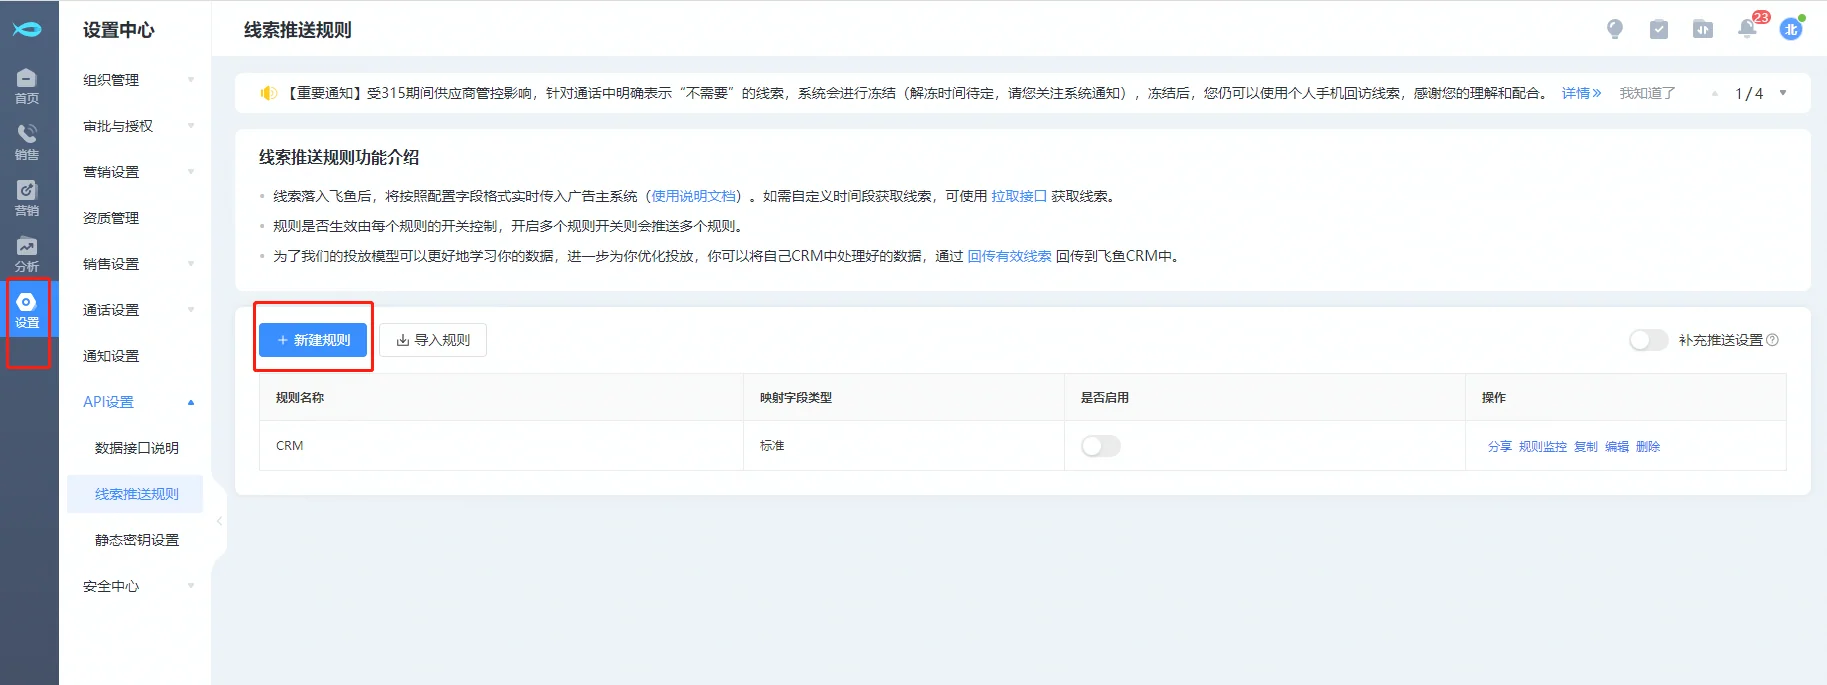Open the 设置 settings section

click(27, 310)
